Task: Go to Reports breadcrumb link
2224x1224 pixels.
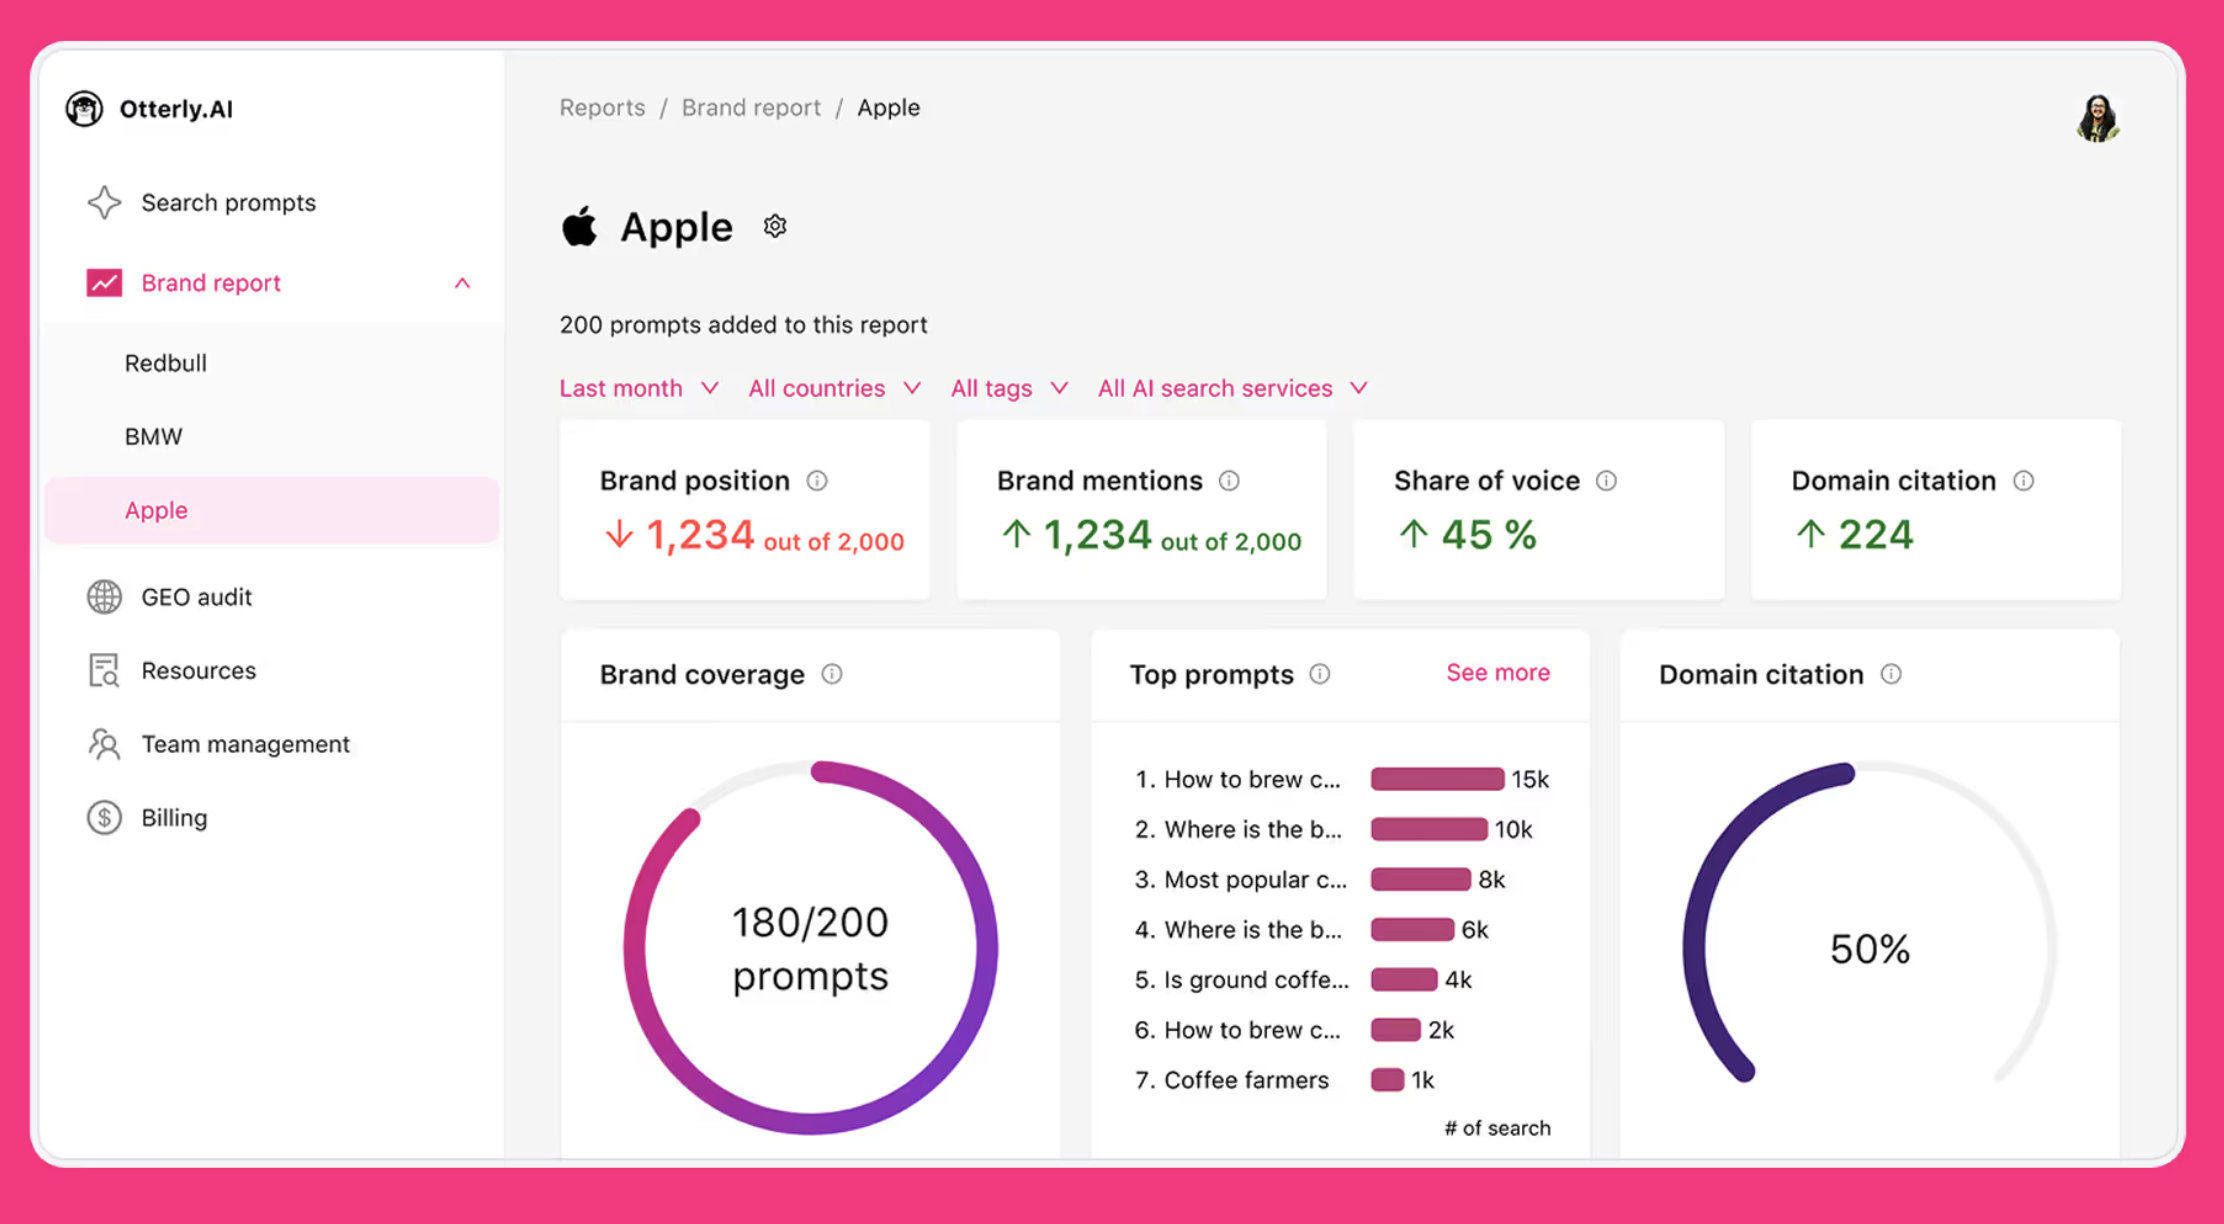Action: point(602,108)
